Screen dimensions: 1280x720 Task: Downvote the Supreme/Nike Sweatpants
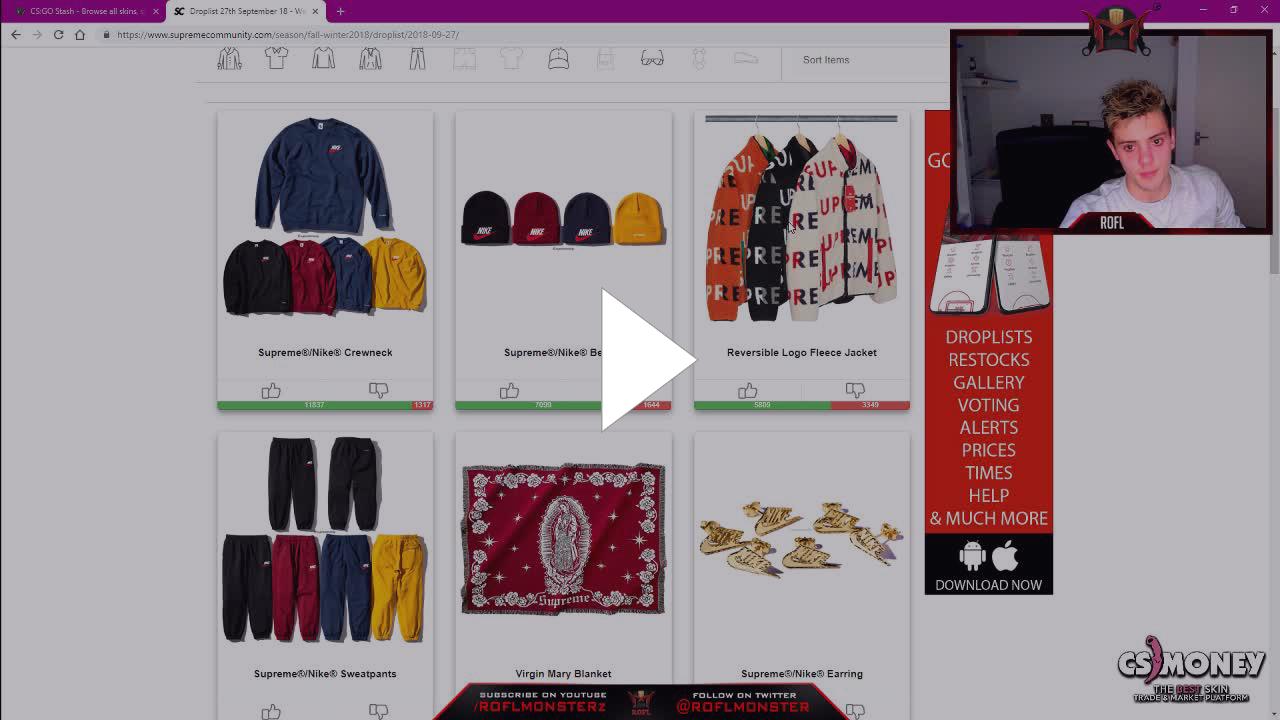coord(378,711)
